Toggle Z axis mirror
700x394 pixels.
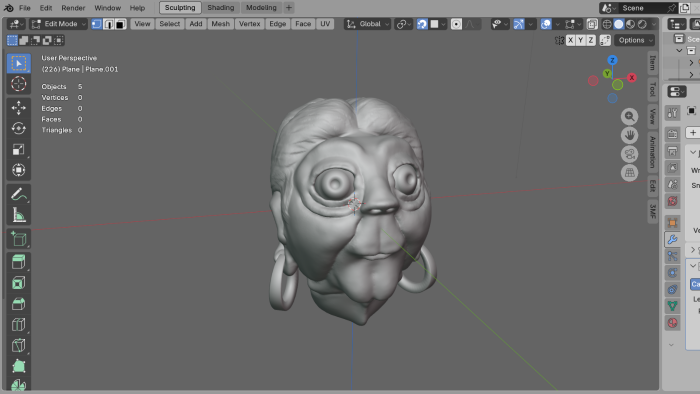click(x=591, y=40)
